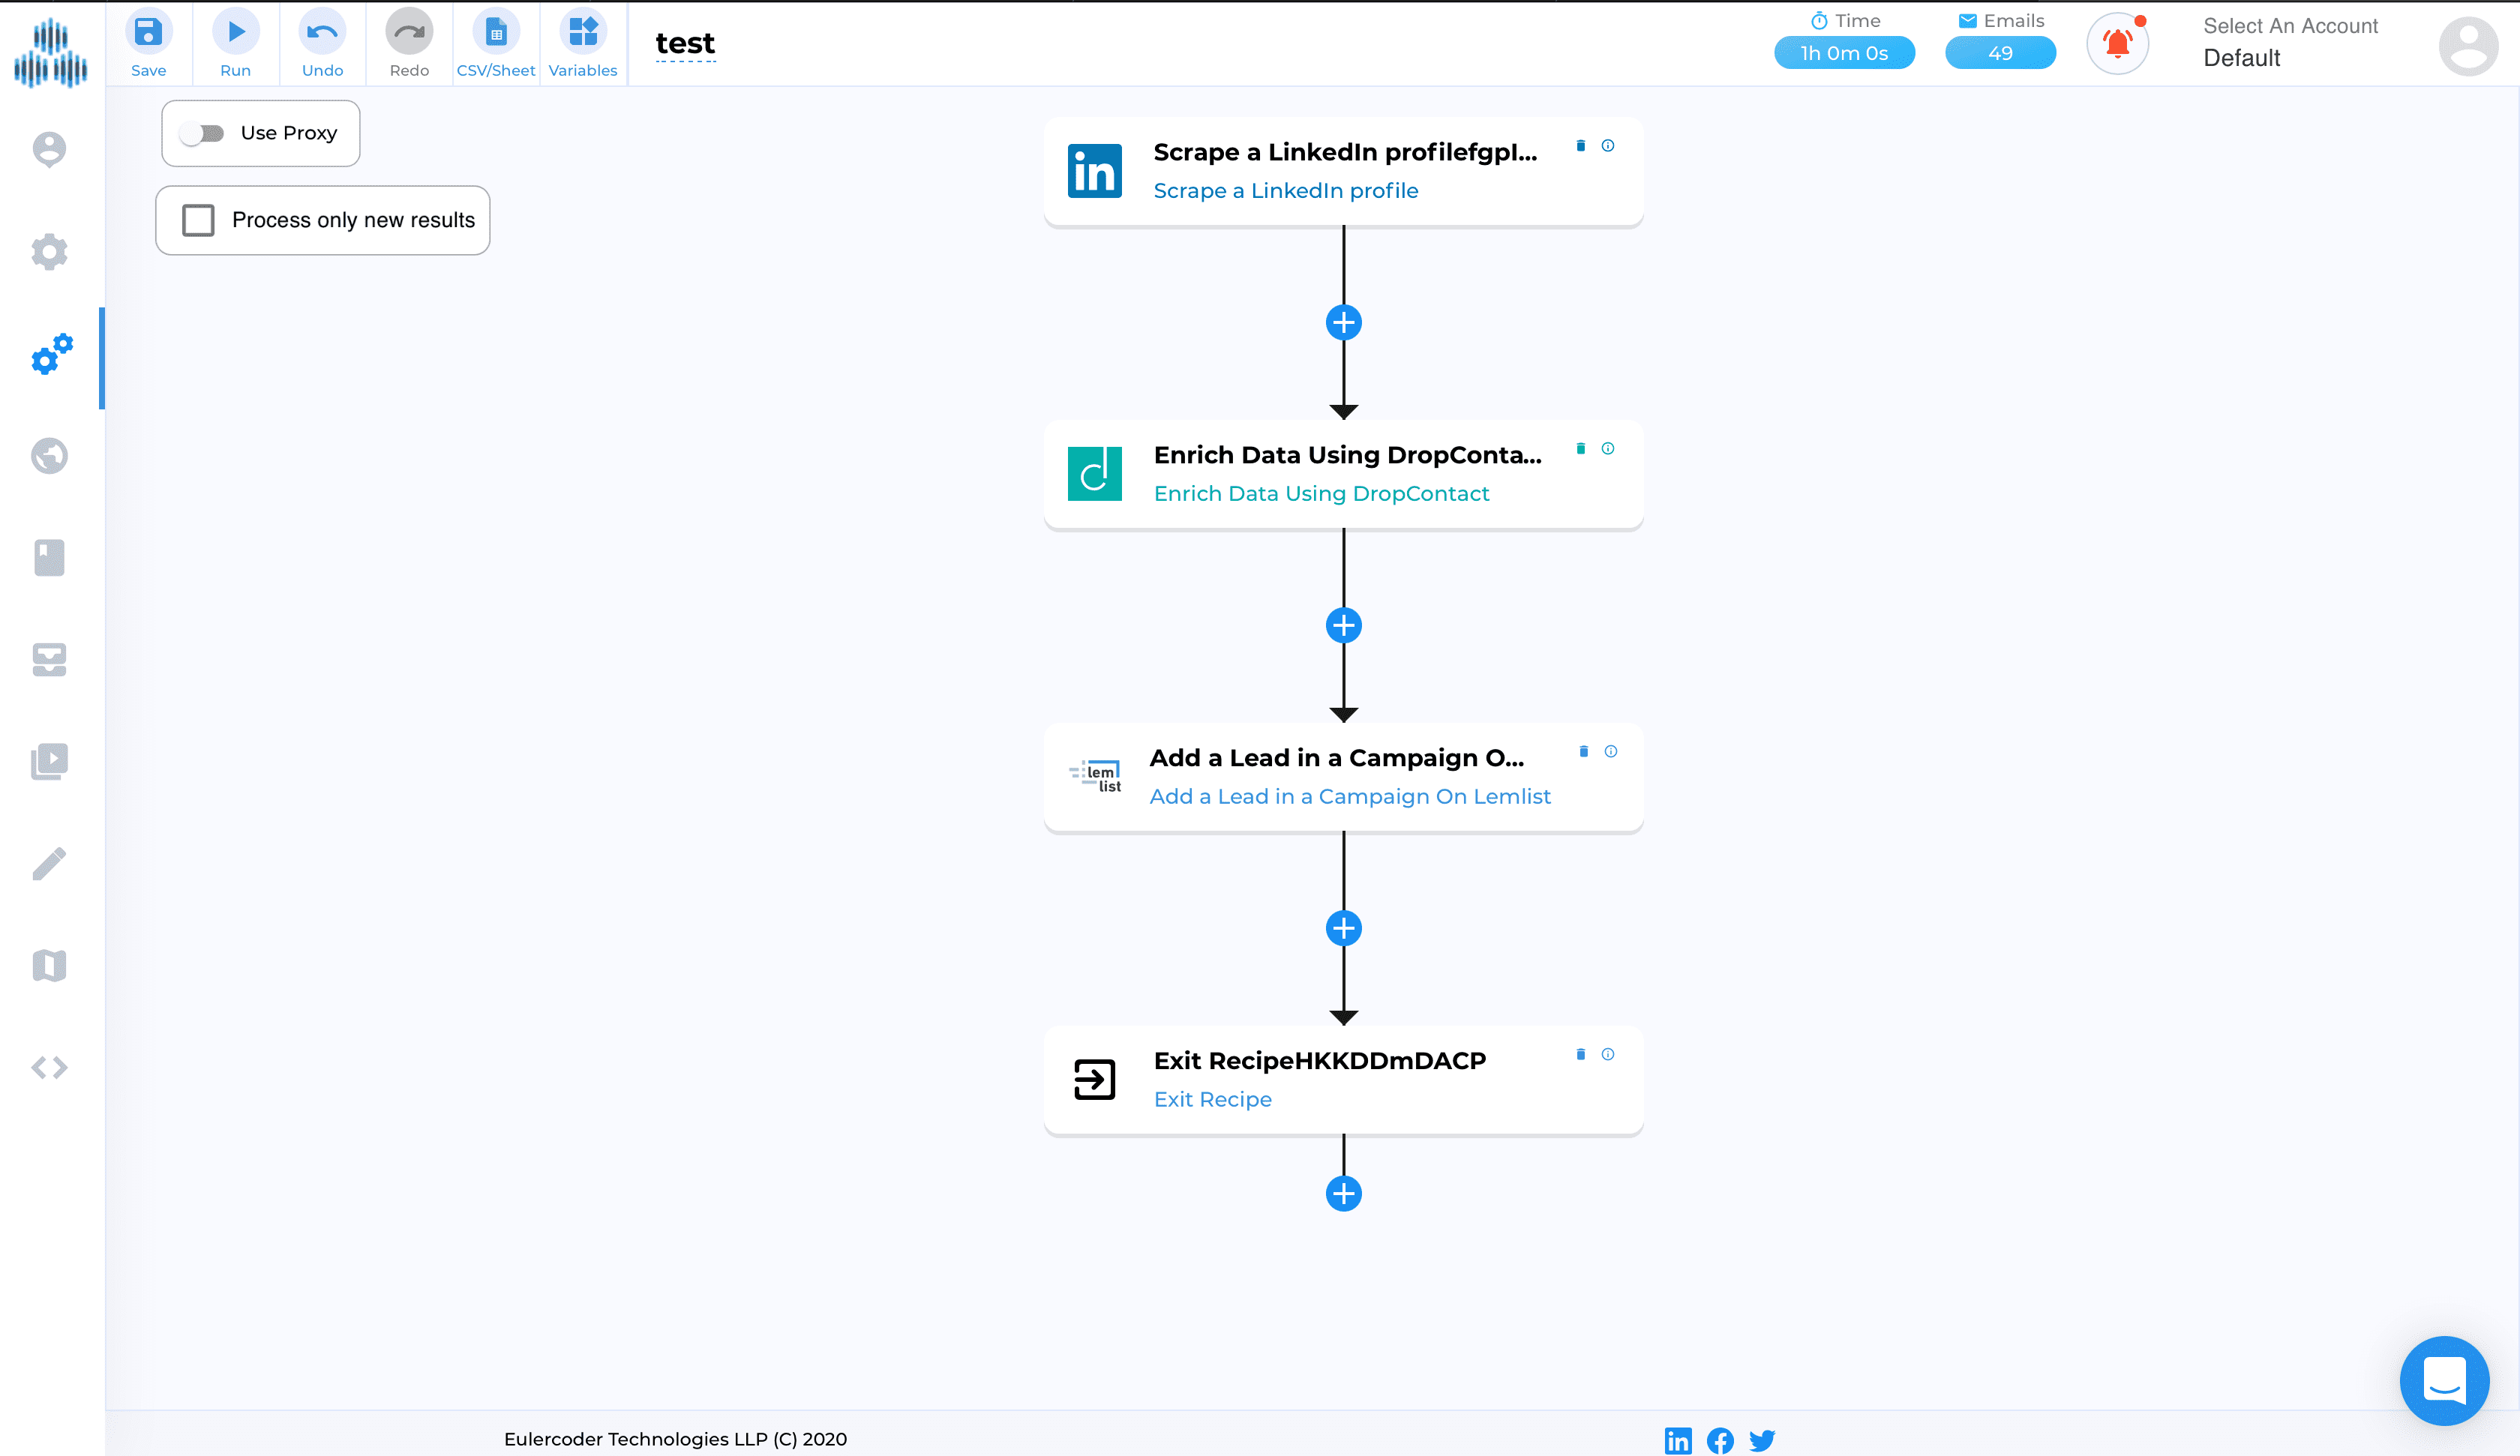Click the Time remaining badge '1h 0m 0s'
This screenshot has width=2520, height=1456.
(x=1844, y=53)
